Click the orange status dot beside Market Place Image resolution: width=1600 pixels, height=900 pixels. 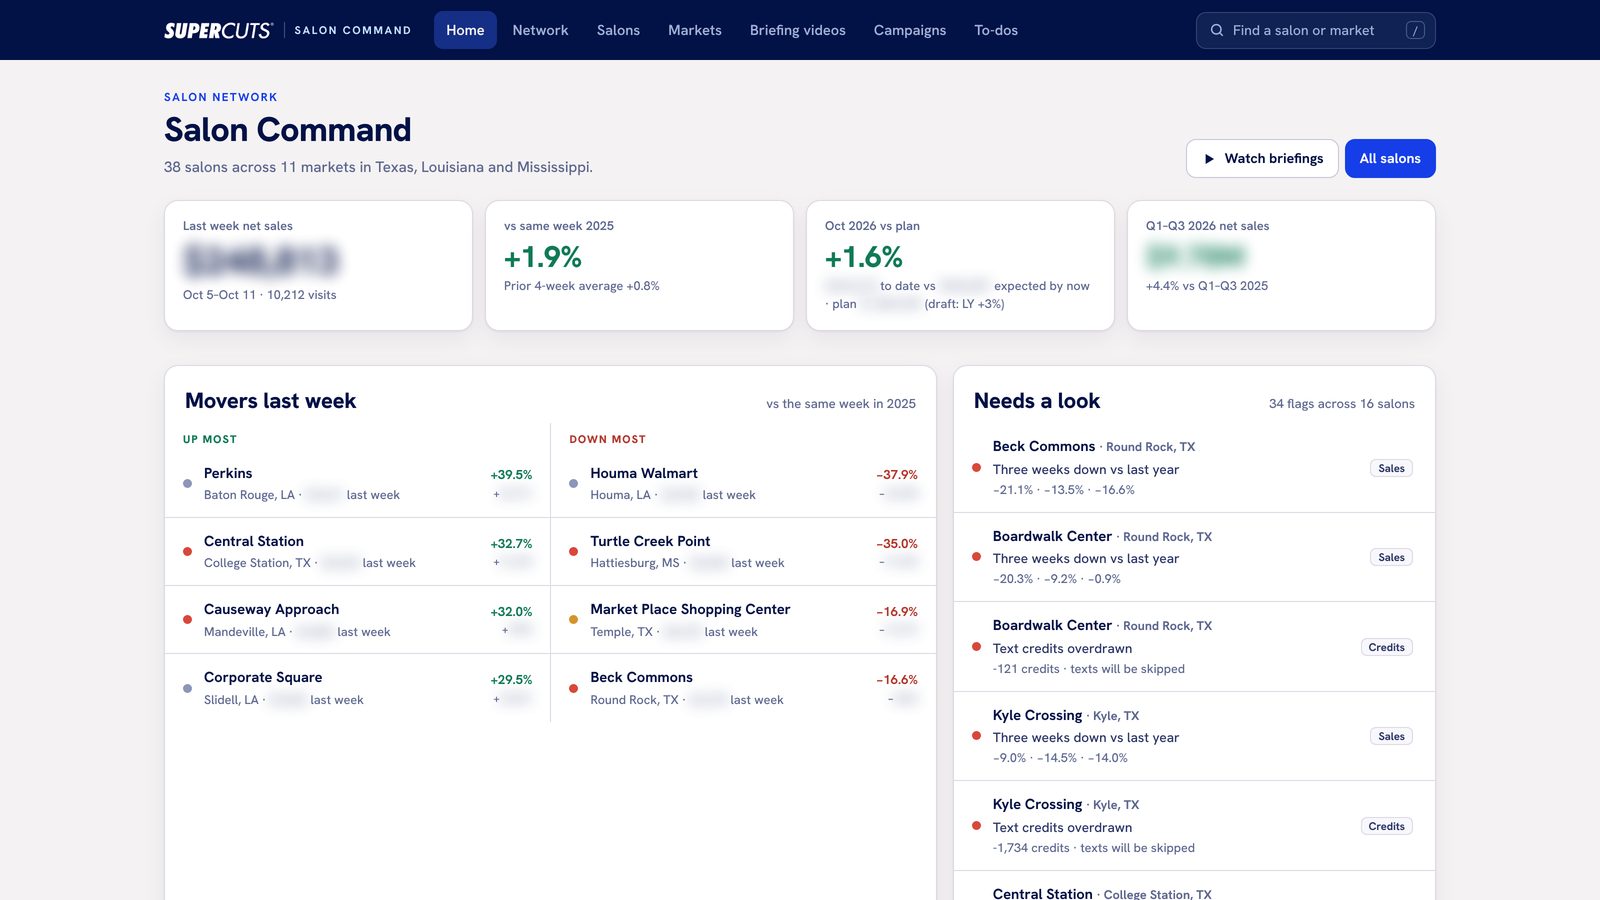coord(573,619)
